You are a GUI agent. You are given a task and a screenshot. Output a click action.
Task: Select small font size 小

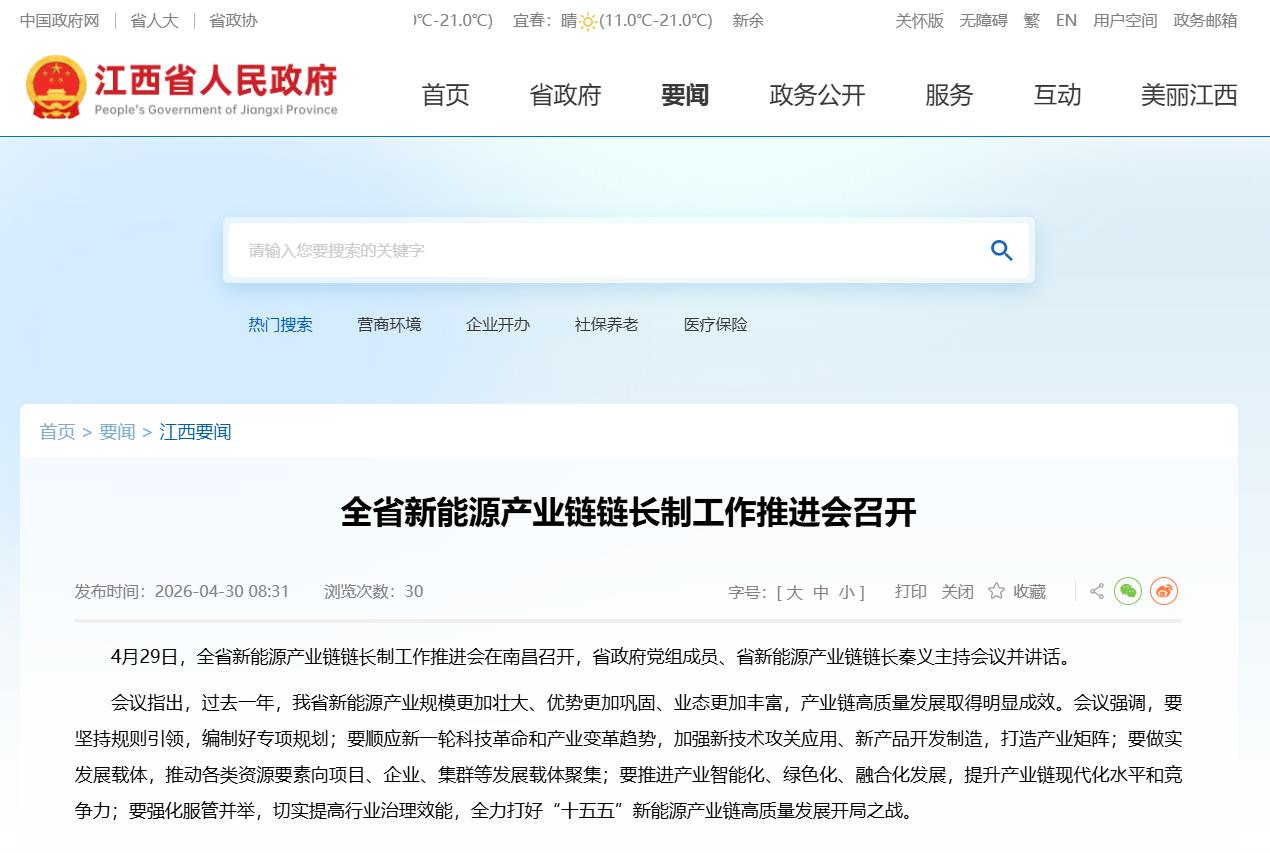tap(846, 592)
